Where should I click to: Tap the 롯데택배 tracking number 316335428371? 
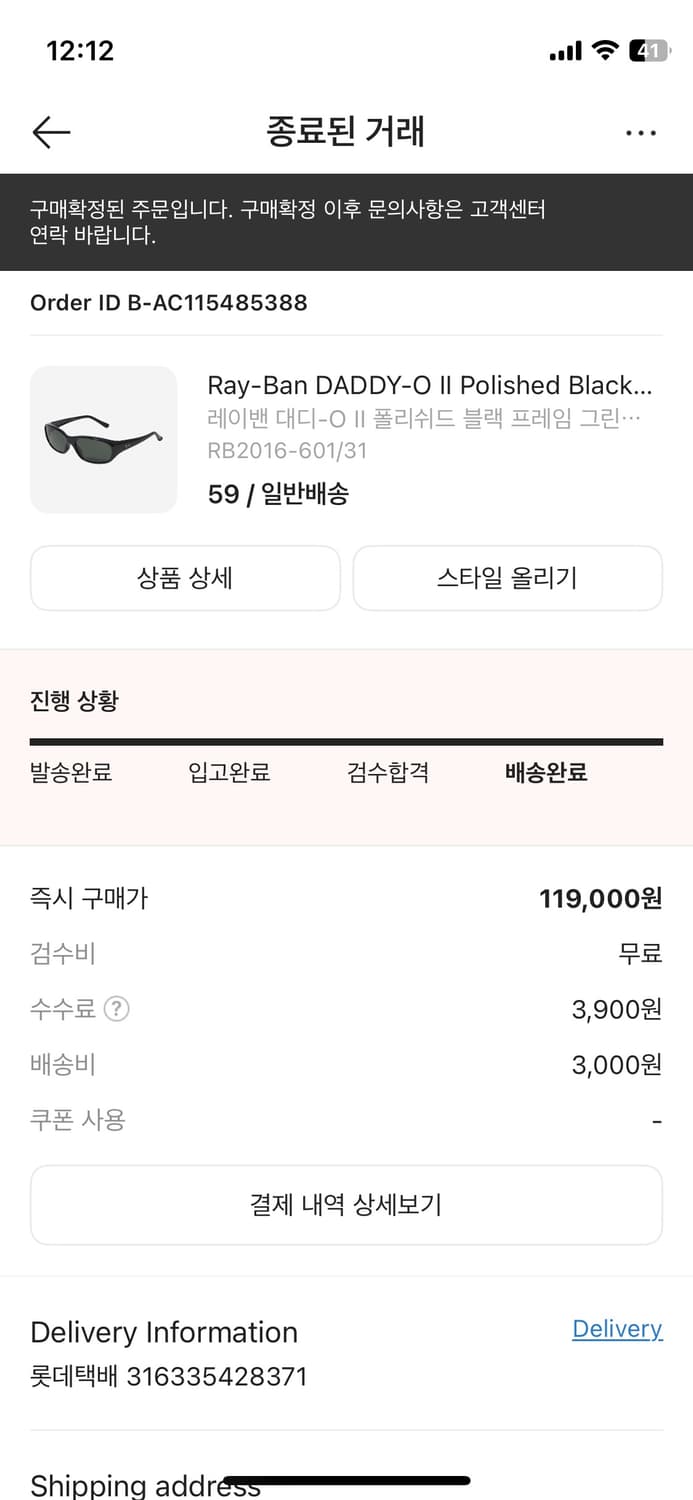pyautogui.click(x=168, y=1376)
